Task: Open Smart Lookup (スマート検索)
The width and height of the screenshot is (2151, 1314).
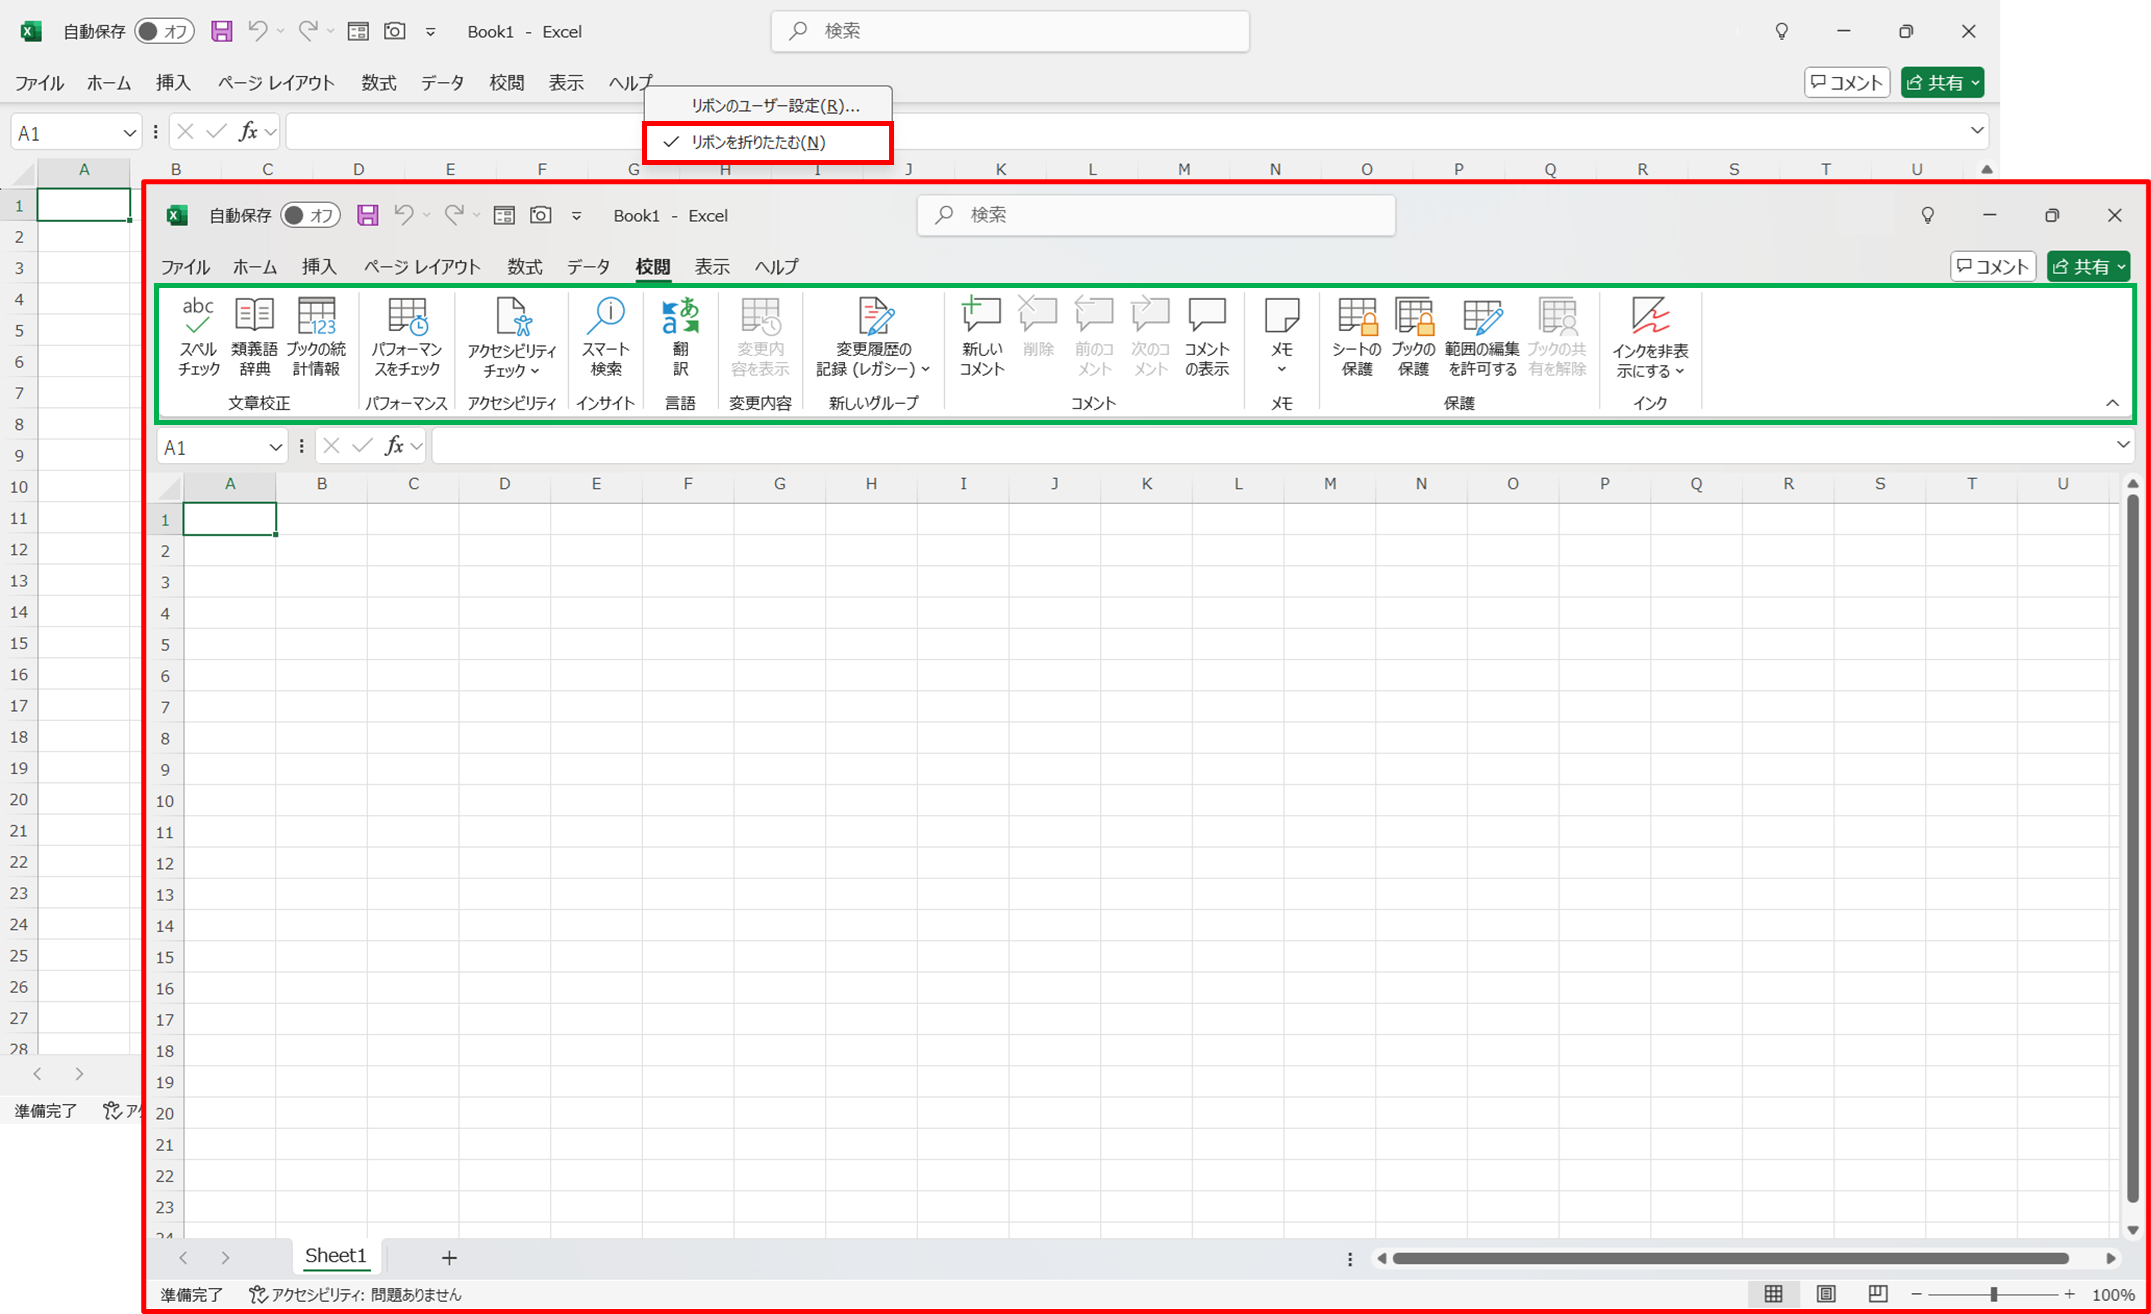Action: tap(606, 337)
